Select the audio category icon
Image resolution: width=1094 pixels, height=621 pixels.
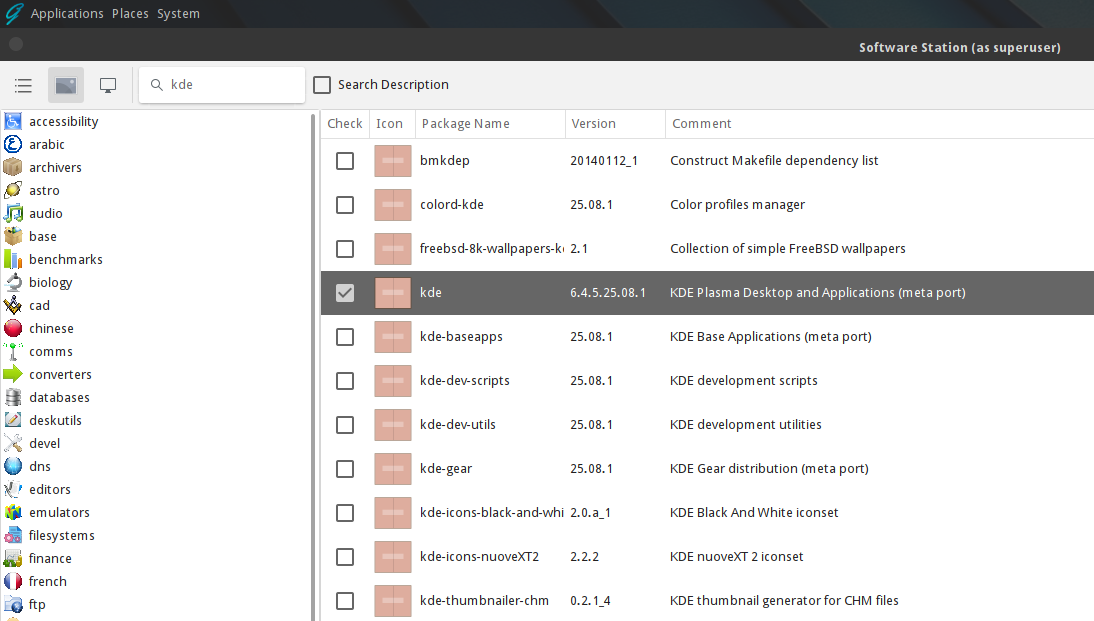click(12, 213)
